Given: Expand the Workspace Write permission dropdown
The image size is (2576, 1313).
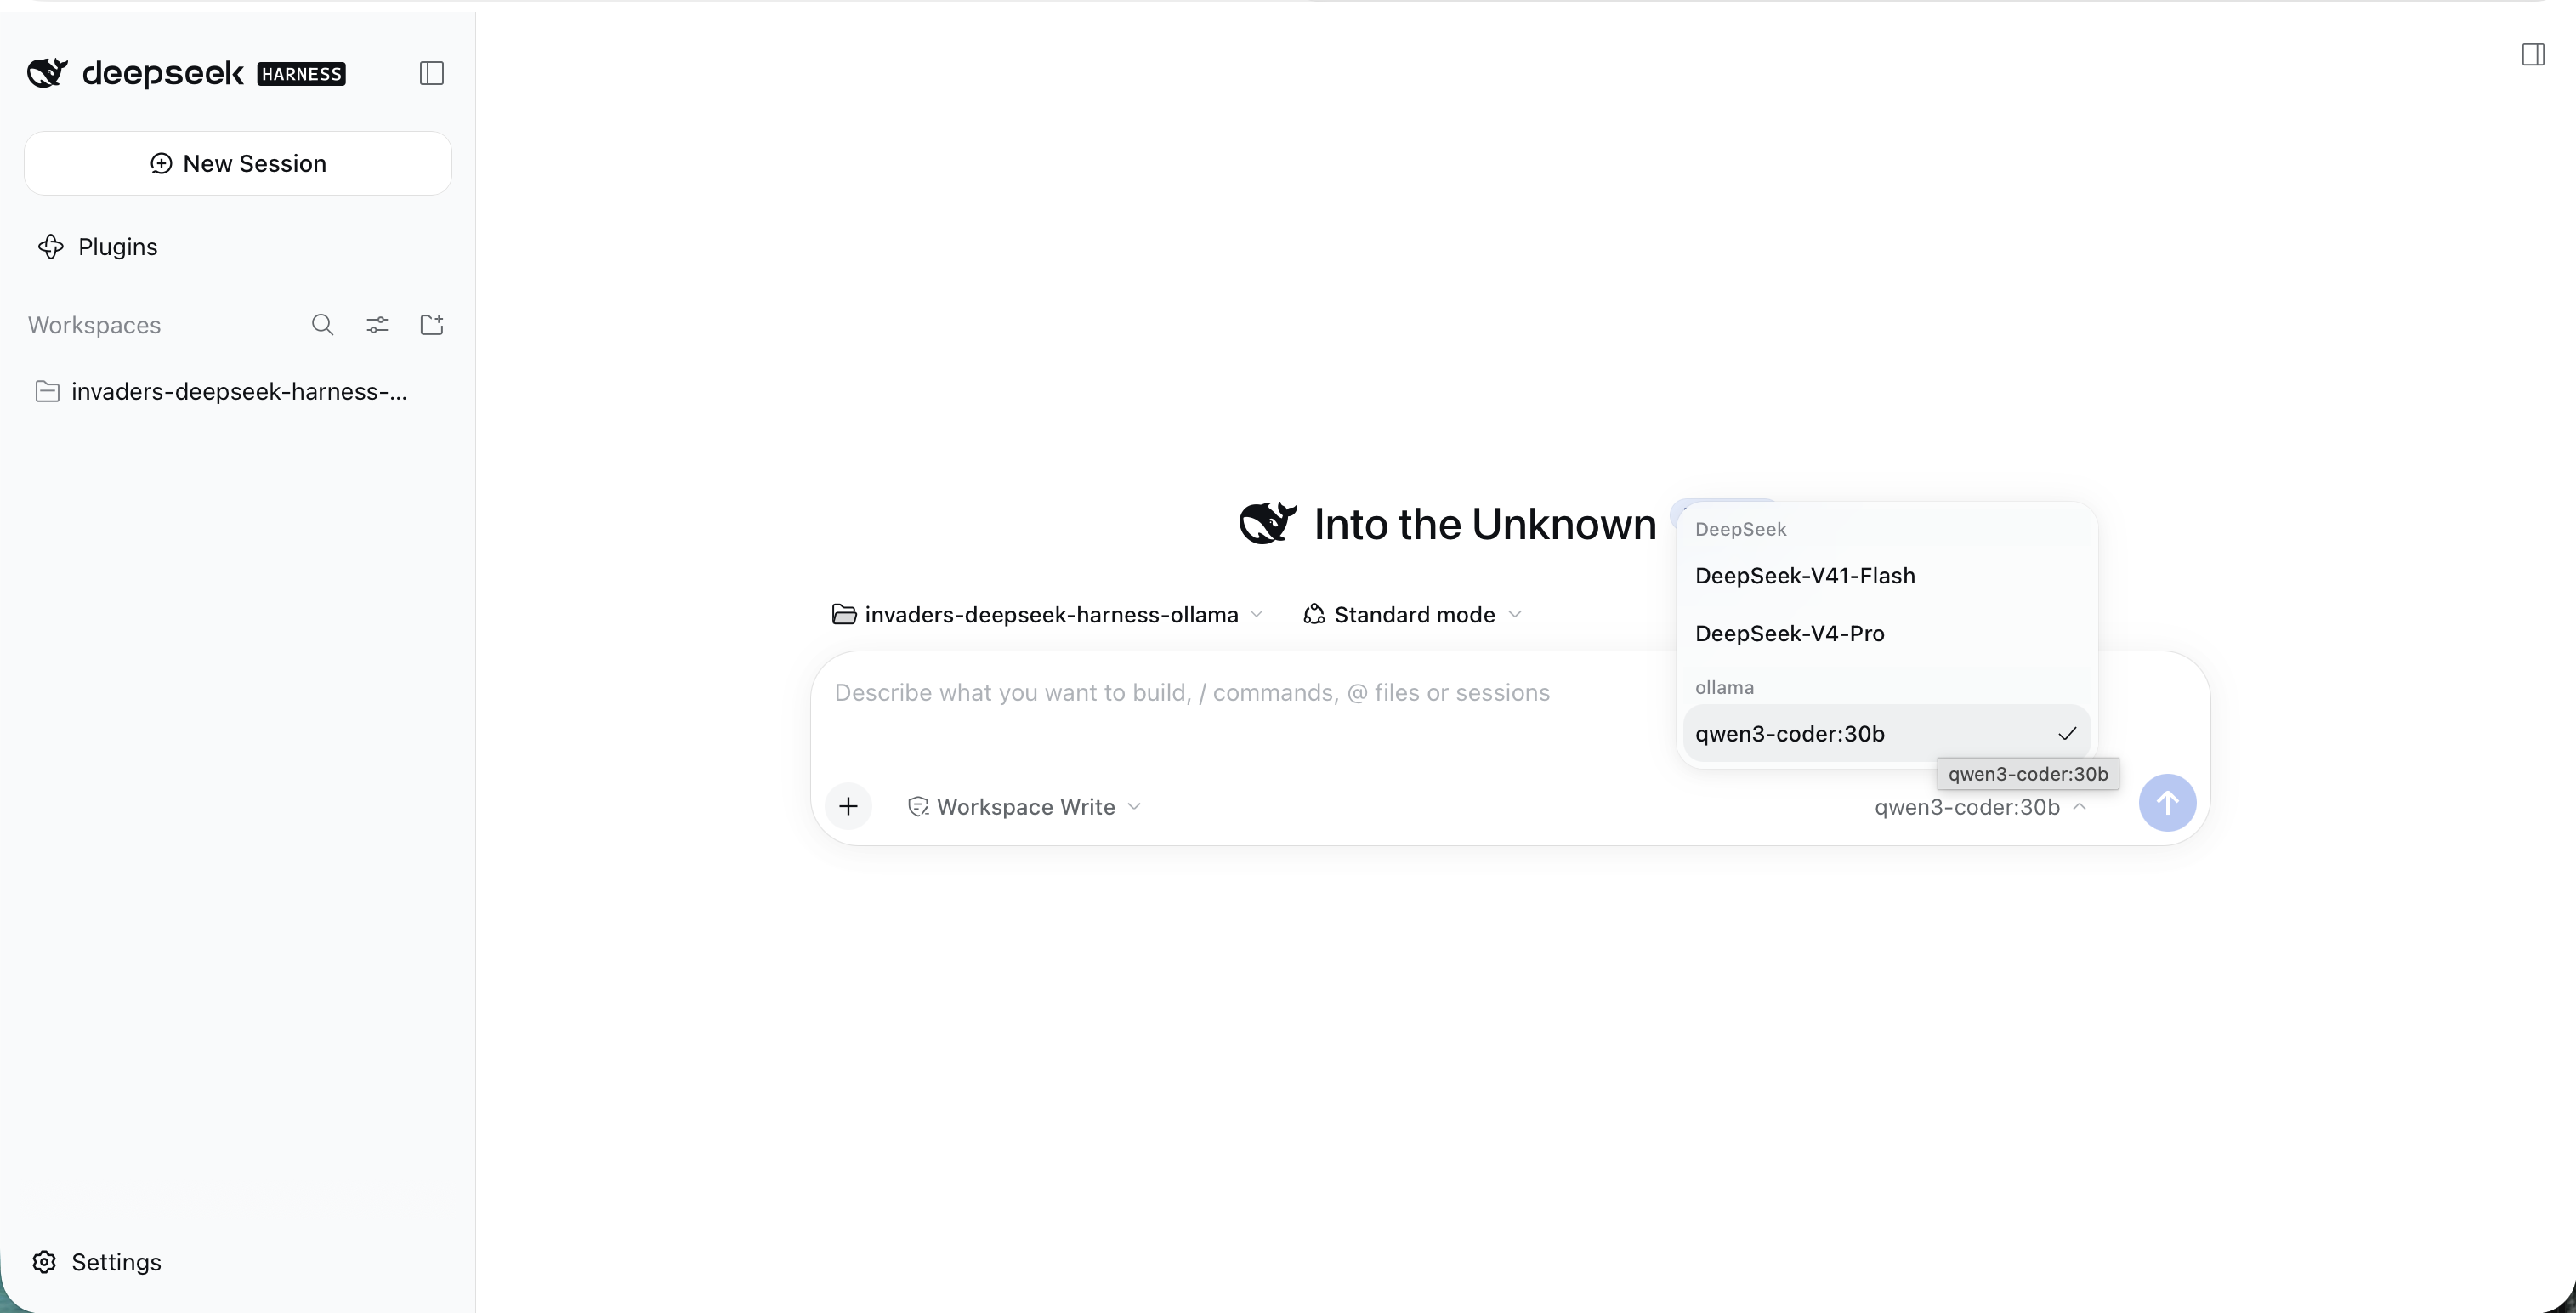Looking at the screenshot, I should click(x=1024, y=807).
